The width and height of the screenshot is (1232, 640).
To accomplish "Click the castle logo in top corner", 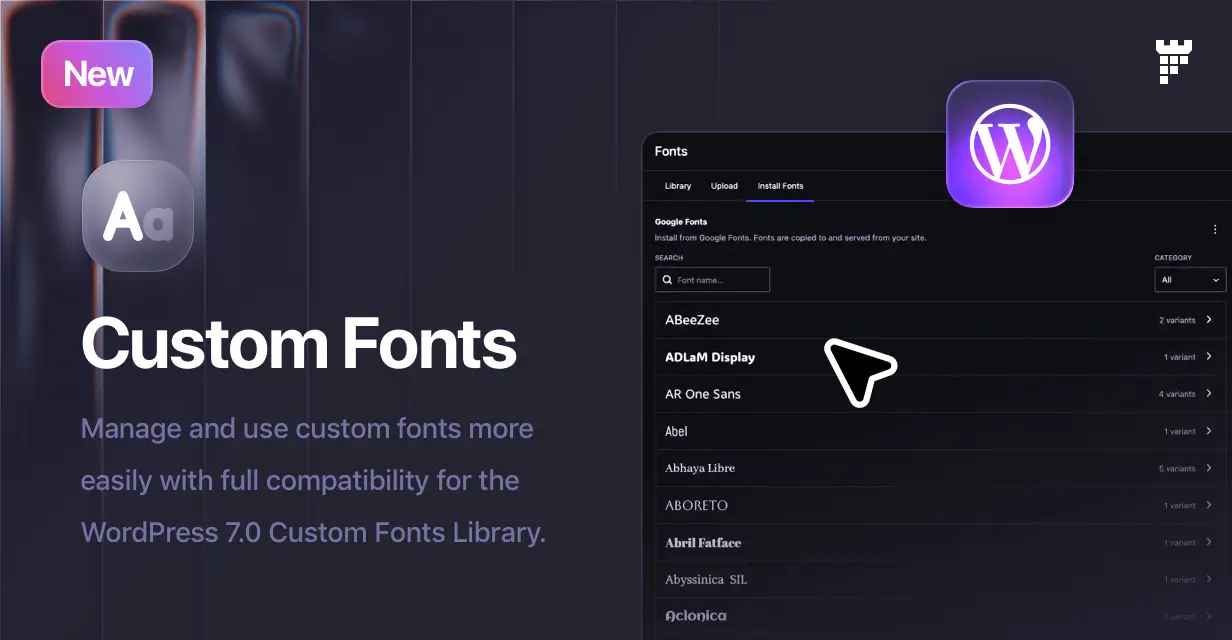I will (x=1174, y=62).
